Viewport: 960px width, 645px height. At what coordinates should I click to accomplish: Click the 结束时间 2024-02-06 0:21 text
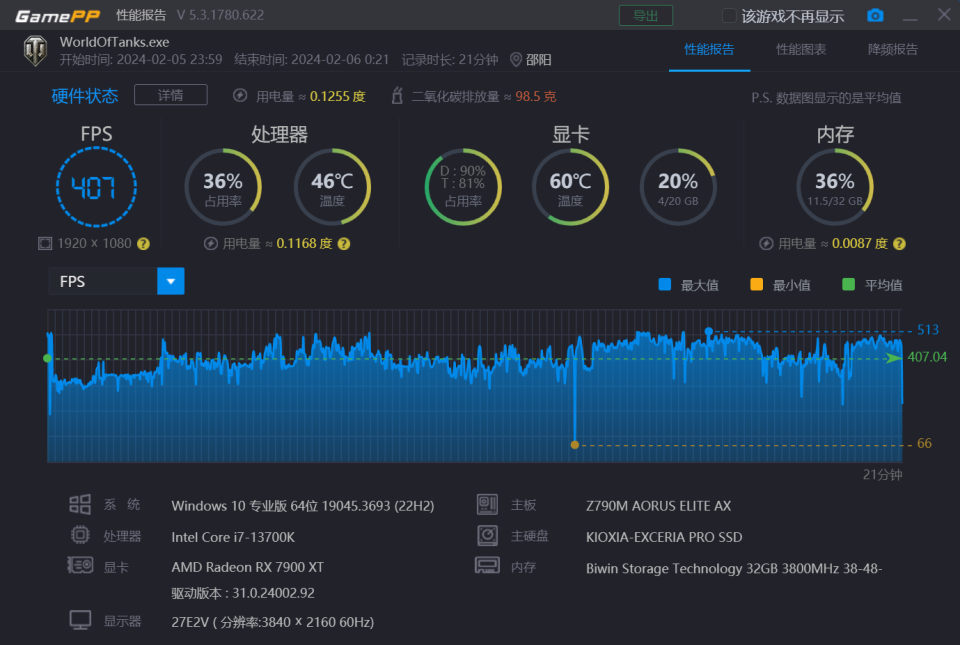[x=312, y=59]
